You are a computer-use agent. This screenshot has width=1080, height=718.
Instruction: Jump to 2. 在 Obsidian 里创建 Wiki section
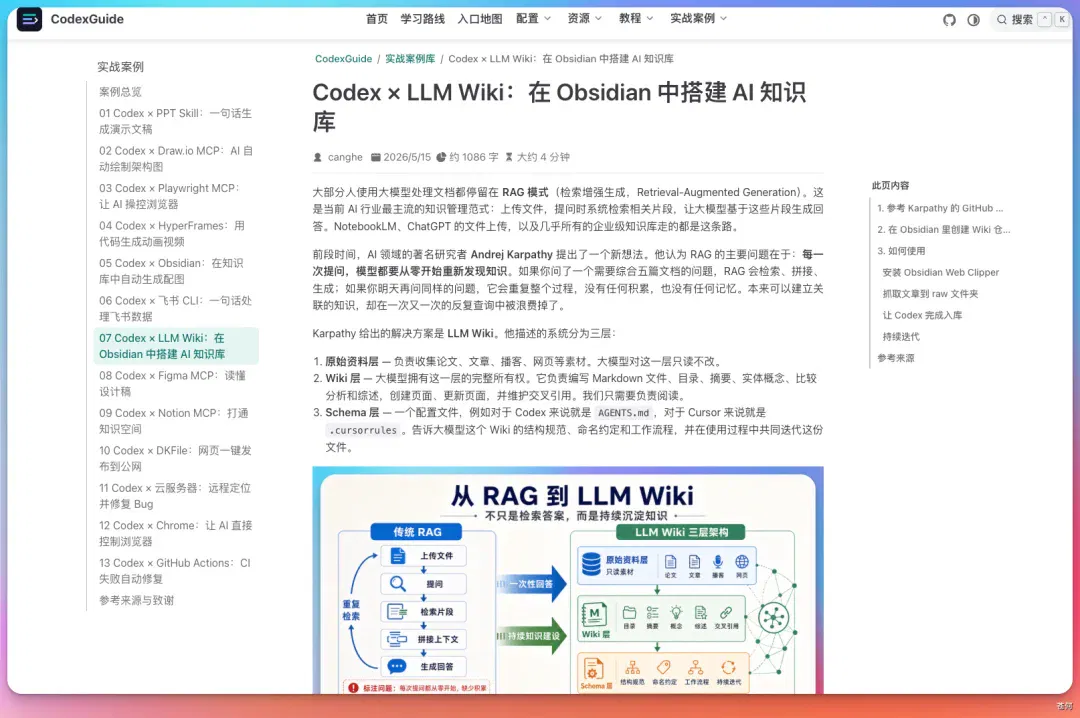pos(944,229)
